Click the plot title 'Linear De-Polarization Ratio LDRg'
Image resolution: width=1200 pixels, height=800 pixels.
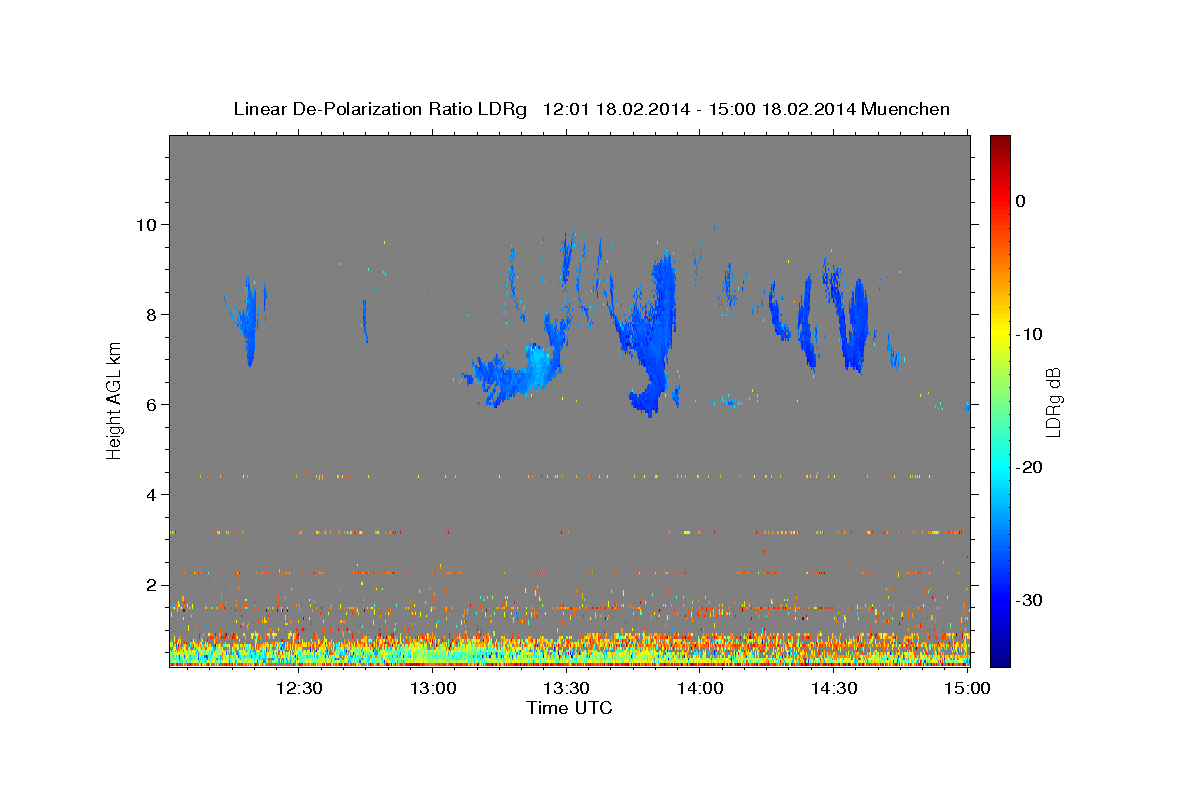click(x=379, y=109)
